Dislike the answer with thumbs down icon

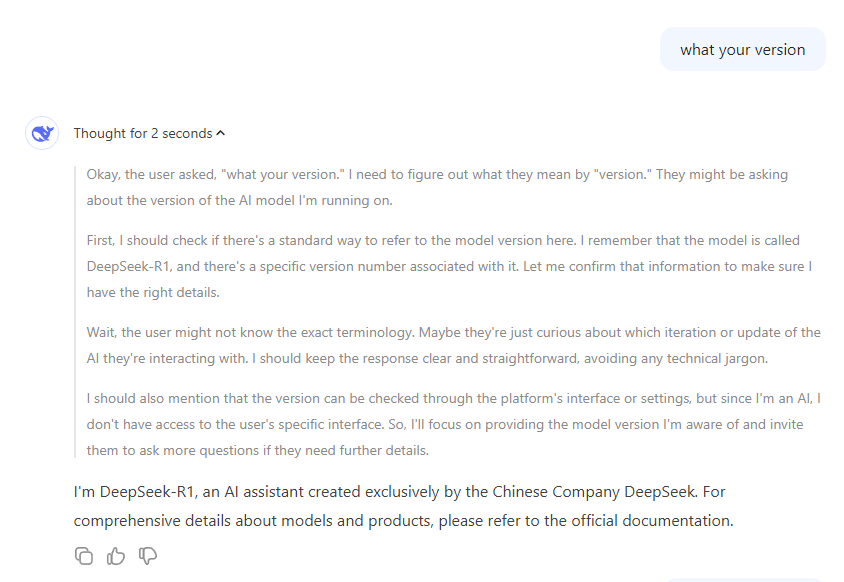click(147, 556)
